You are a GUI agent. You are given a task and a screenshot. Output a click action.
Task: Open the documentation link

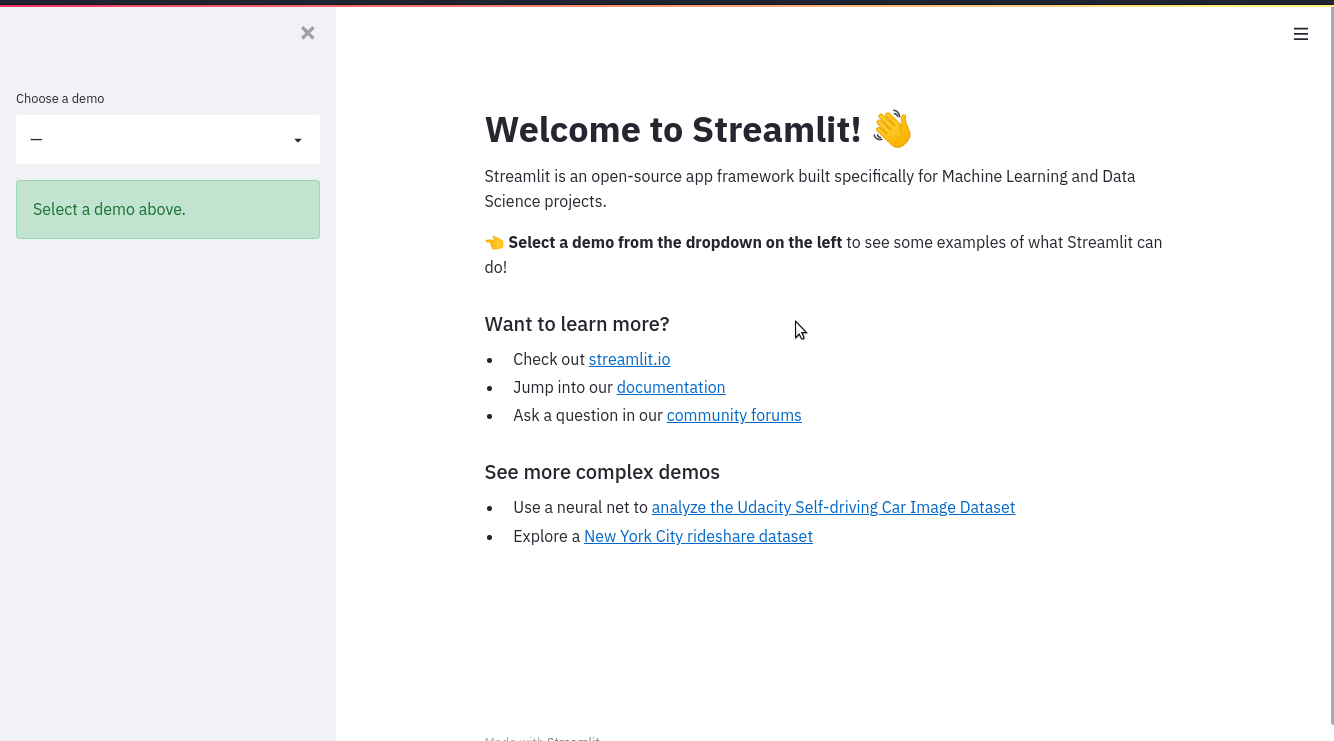click(x=670, y=387)
